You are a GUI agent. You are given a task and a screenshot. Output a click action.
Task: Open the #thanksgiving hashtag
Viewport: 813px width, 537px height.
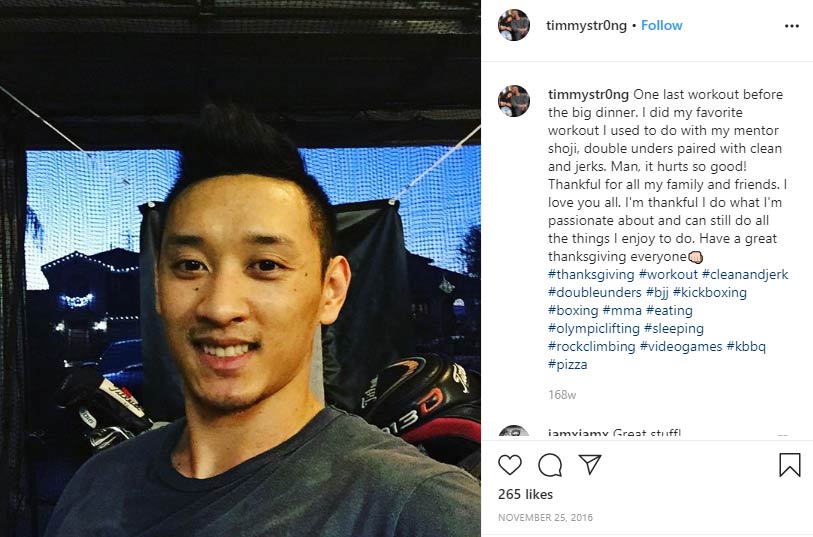[x=591, y=275]
